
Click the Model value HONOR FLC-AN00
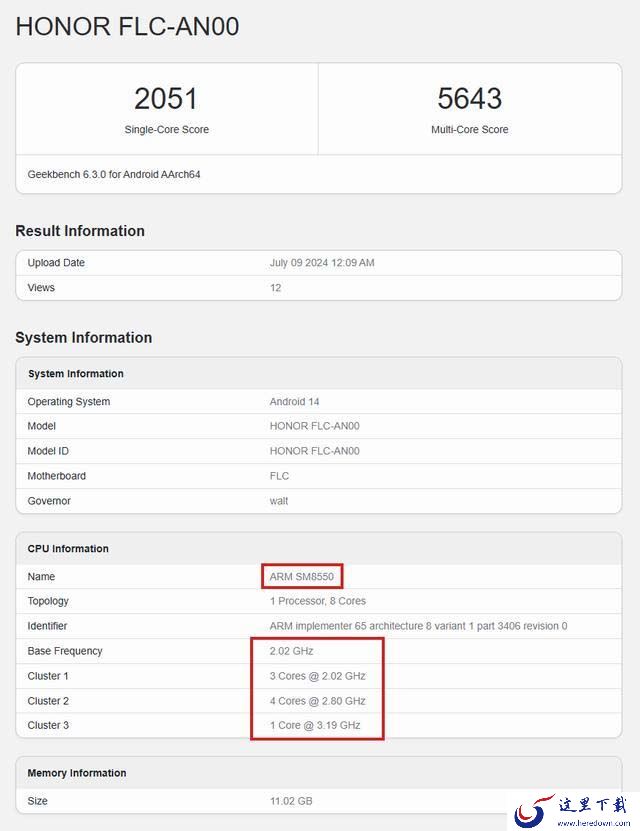315,426
